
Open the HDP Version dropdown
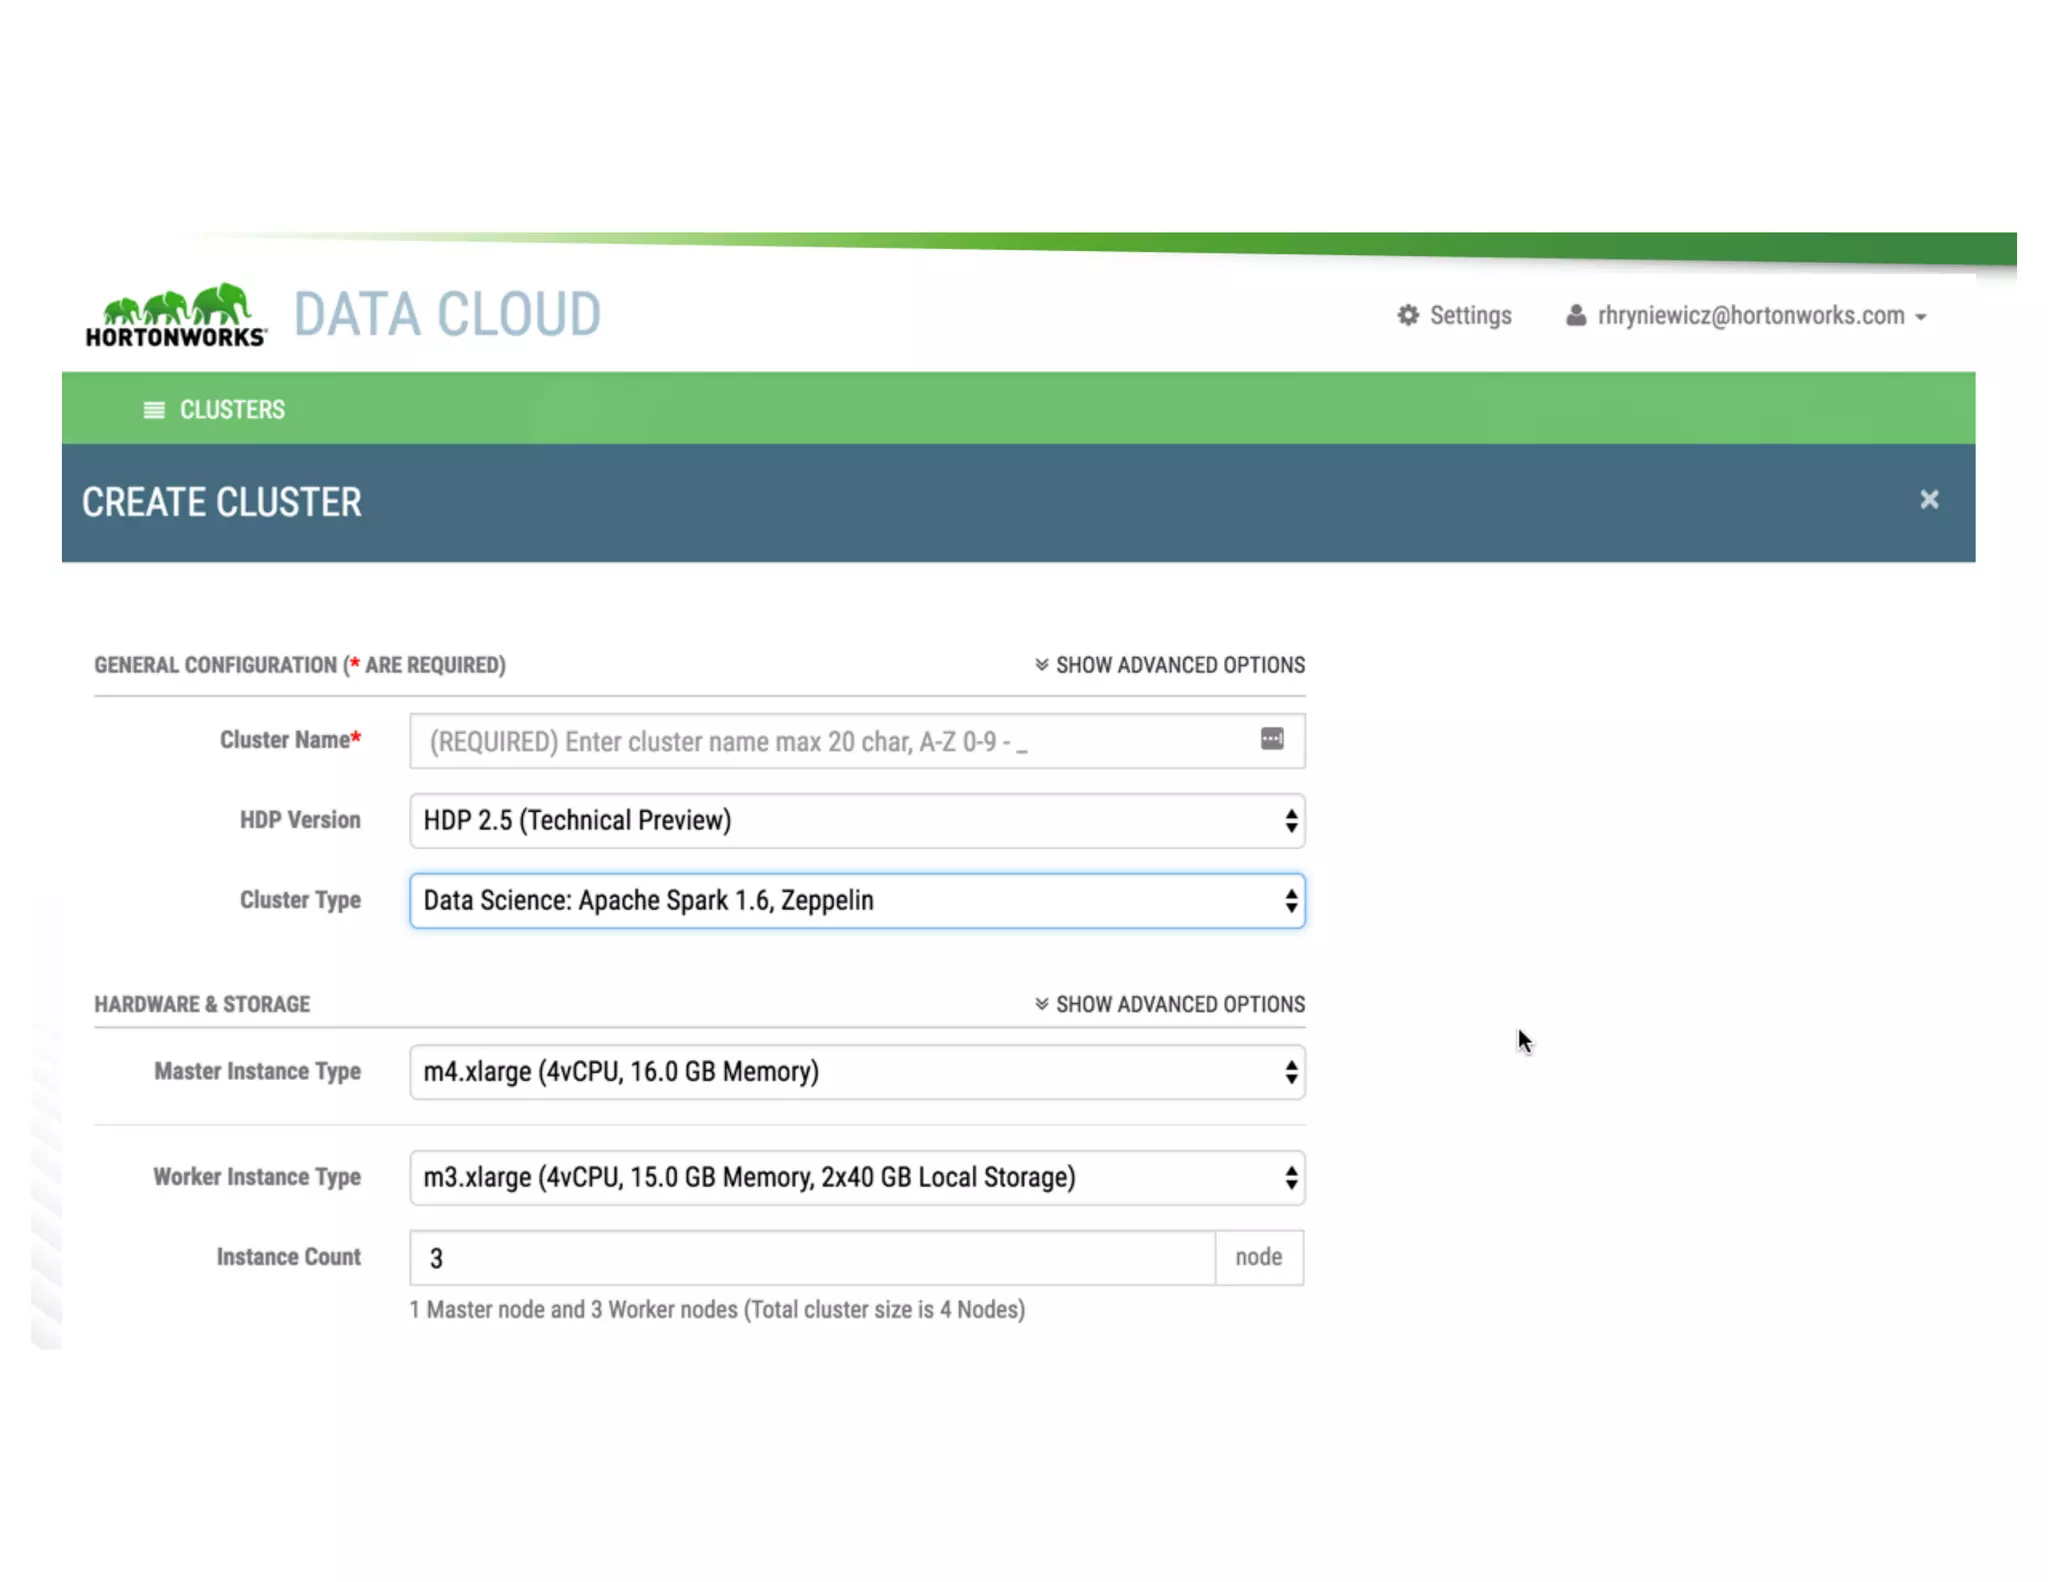856,821
